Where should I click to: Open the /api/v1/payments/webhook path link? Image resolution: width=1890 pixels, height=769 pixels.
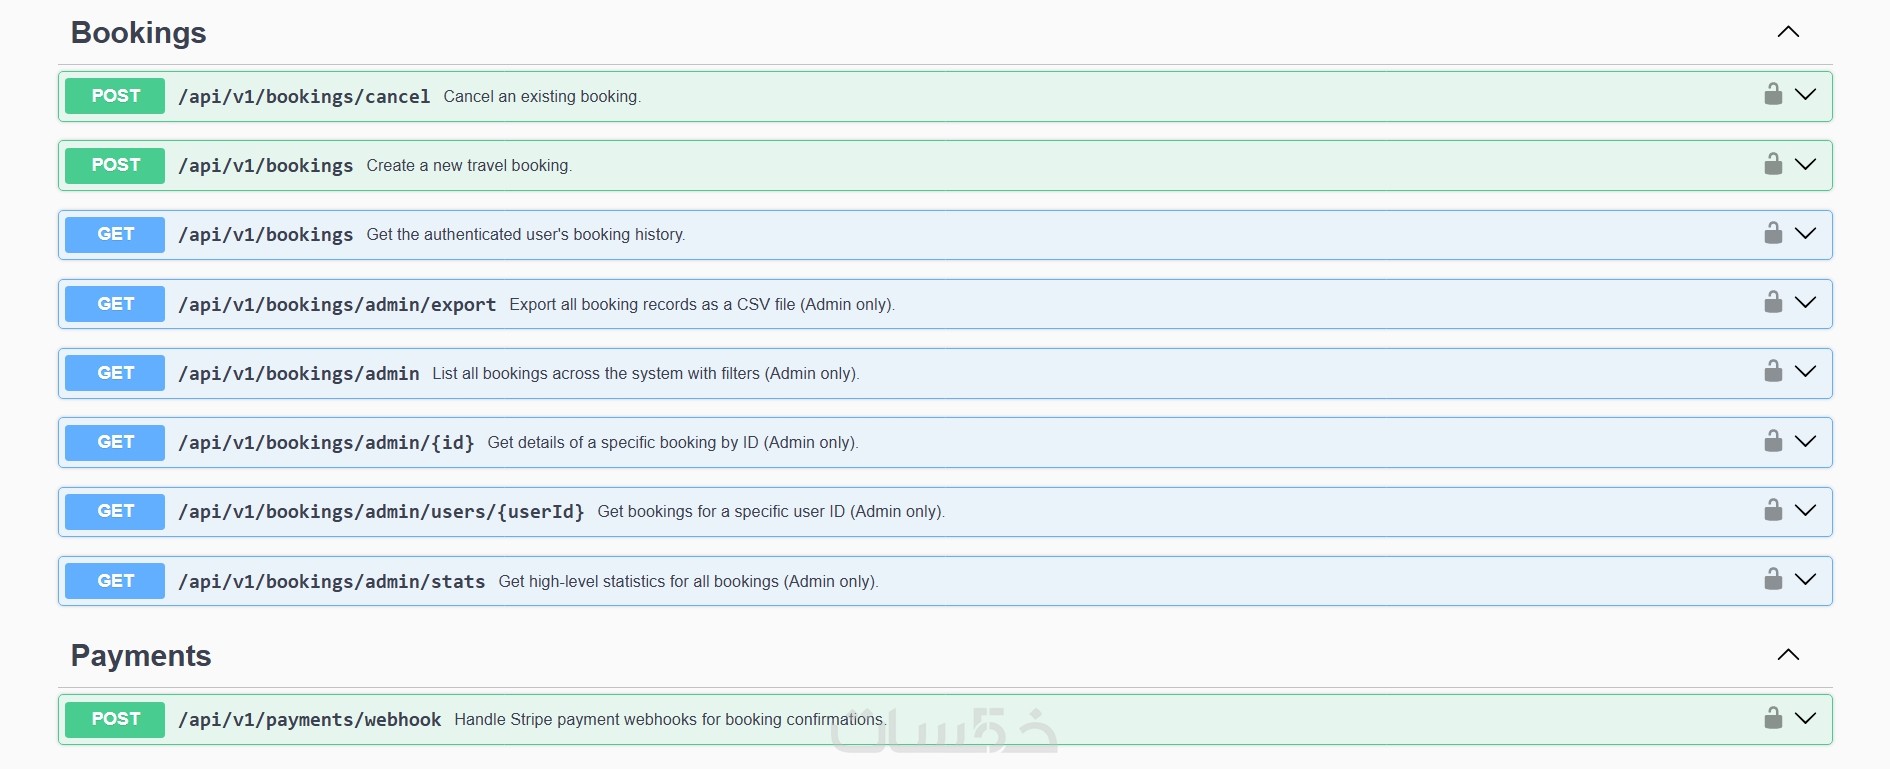point(309,720)
